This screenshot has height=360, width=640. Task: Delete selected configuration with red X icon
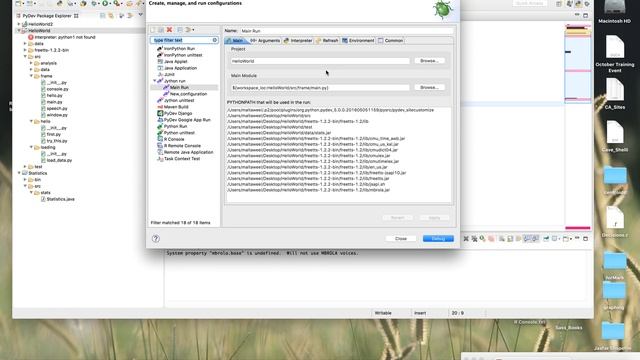pos(169,30)
